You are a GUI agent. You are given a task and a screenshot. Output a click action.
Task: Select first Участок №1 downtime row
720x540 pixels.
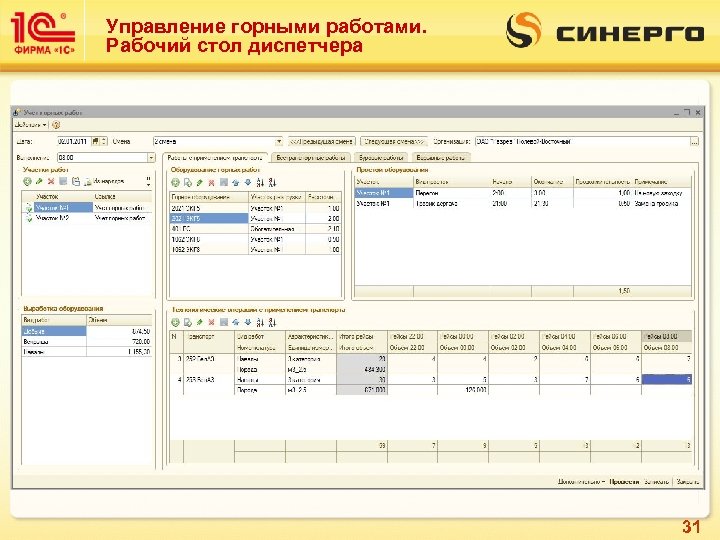(x=523, y=193)
